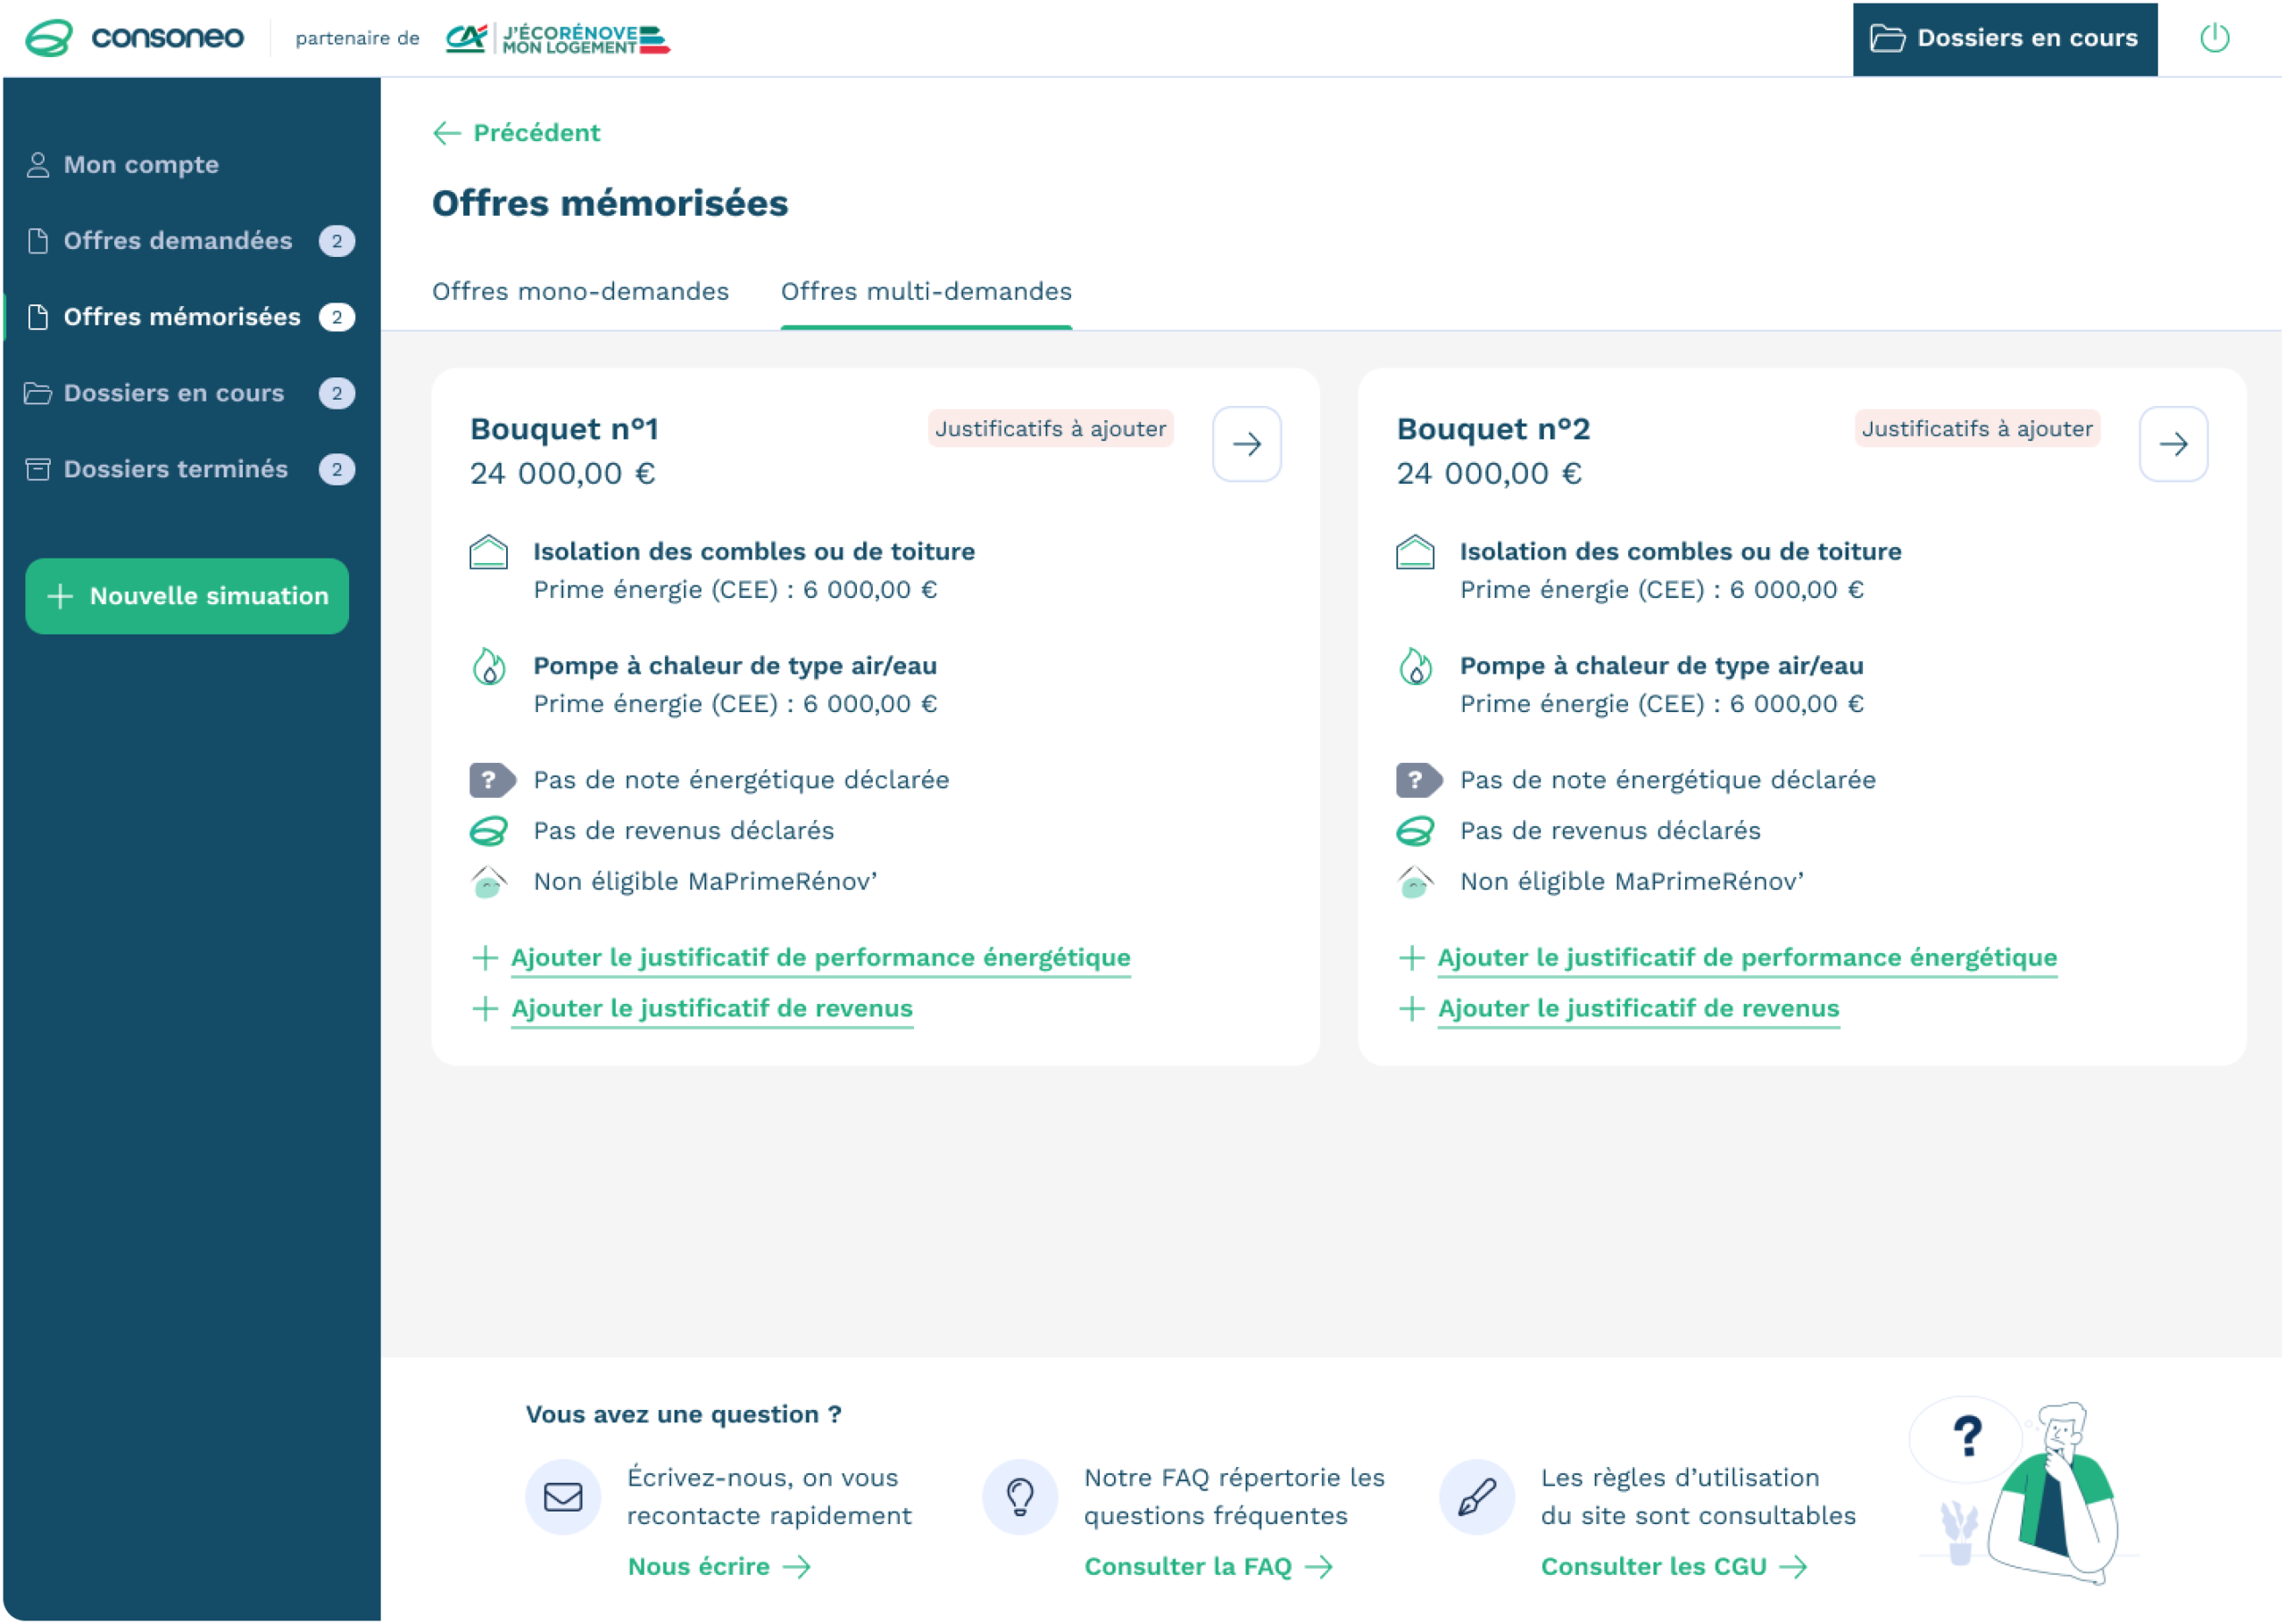The height and width of the screenshot is (1624, 2285).
Task: Start a Nouvelle simulation
Action: [187, 596]
